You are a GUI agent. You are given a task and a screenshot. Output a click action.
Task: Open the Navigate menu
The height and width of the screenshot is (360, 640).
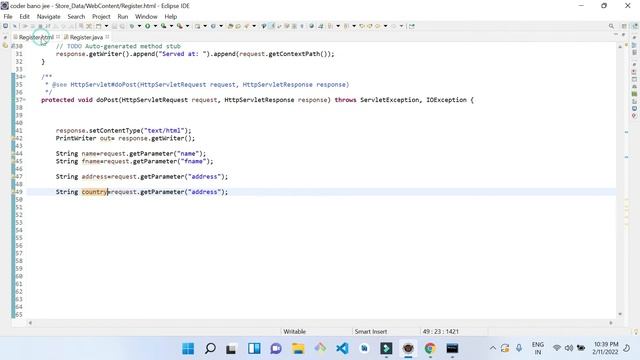pos(49,16)
